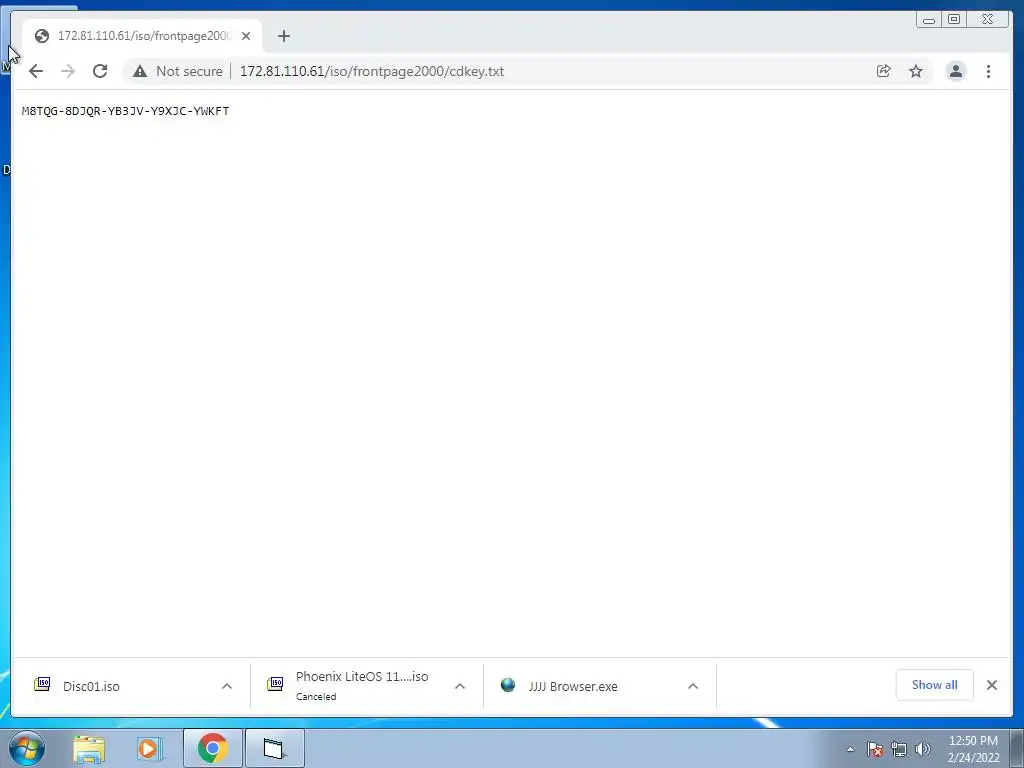The image size is (1024, 768).
Task: Click the address bar URL
Action: 372,71
